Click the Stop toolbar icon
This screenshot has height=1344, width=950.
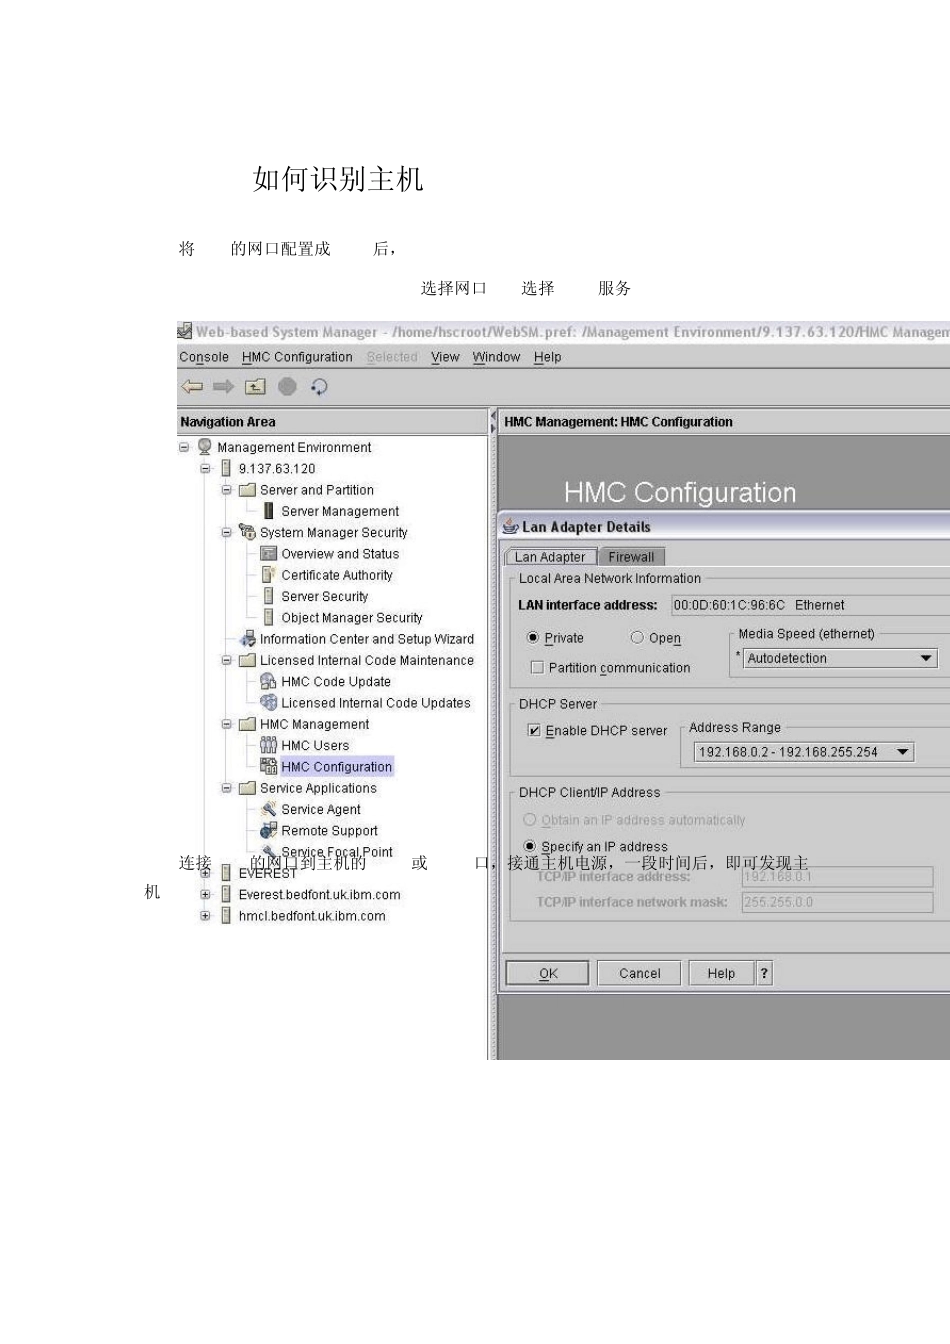point(287,387)
